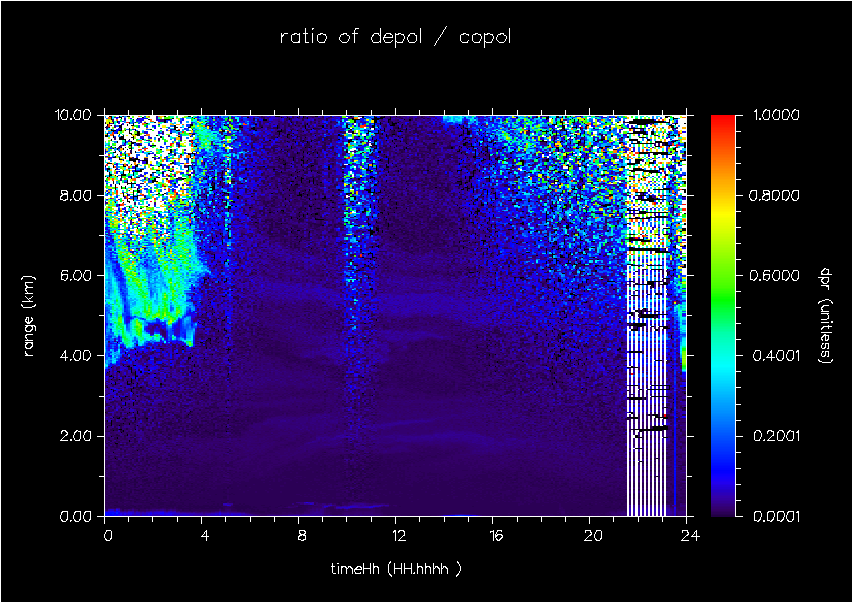Click the white striped data gap near hour 22
The width and height of the screenshot is (853, 603).
click(x=647, y=316)
